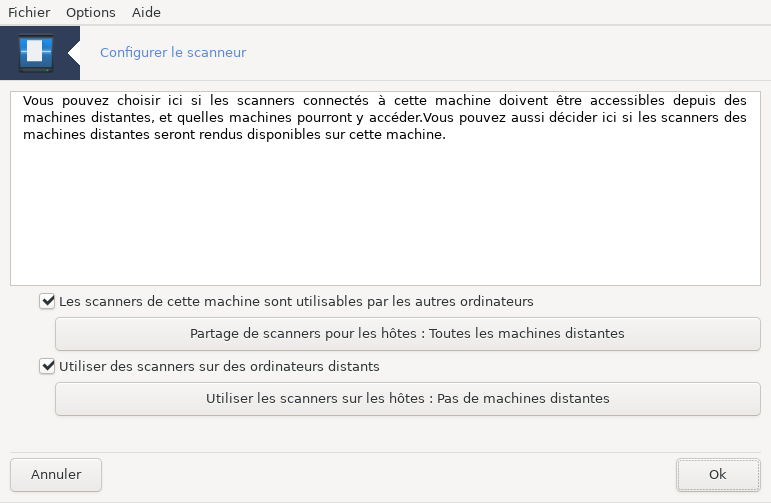Open the Aide menu
Image resolution: width=771 pixels, height=503 pixels.
pos(146,13)
